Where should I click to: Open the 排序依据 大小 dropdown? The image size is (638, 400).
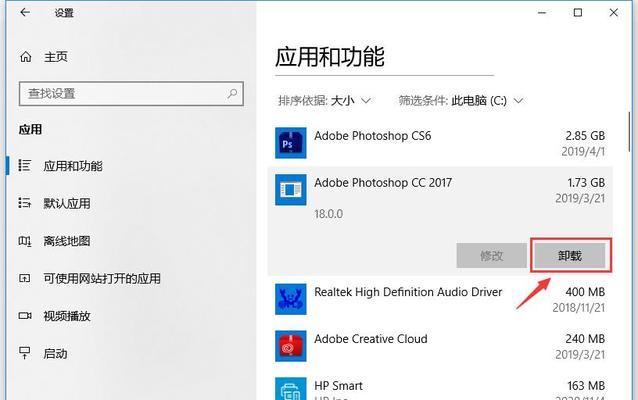click(324, 101)
